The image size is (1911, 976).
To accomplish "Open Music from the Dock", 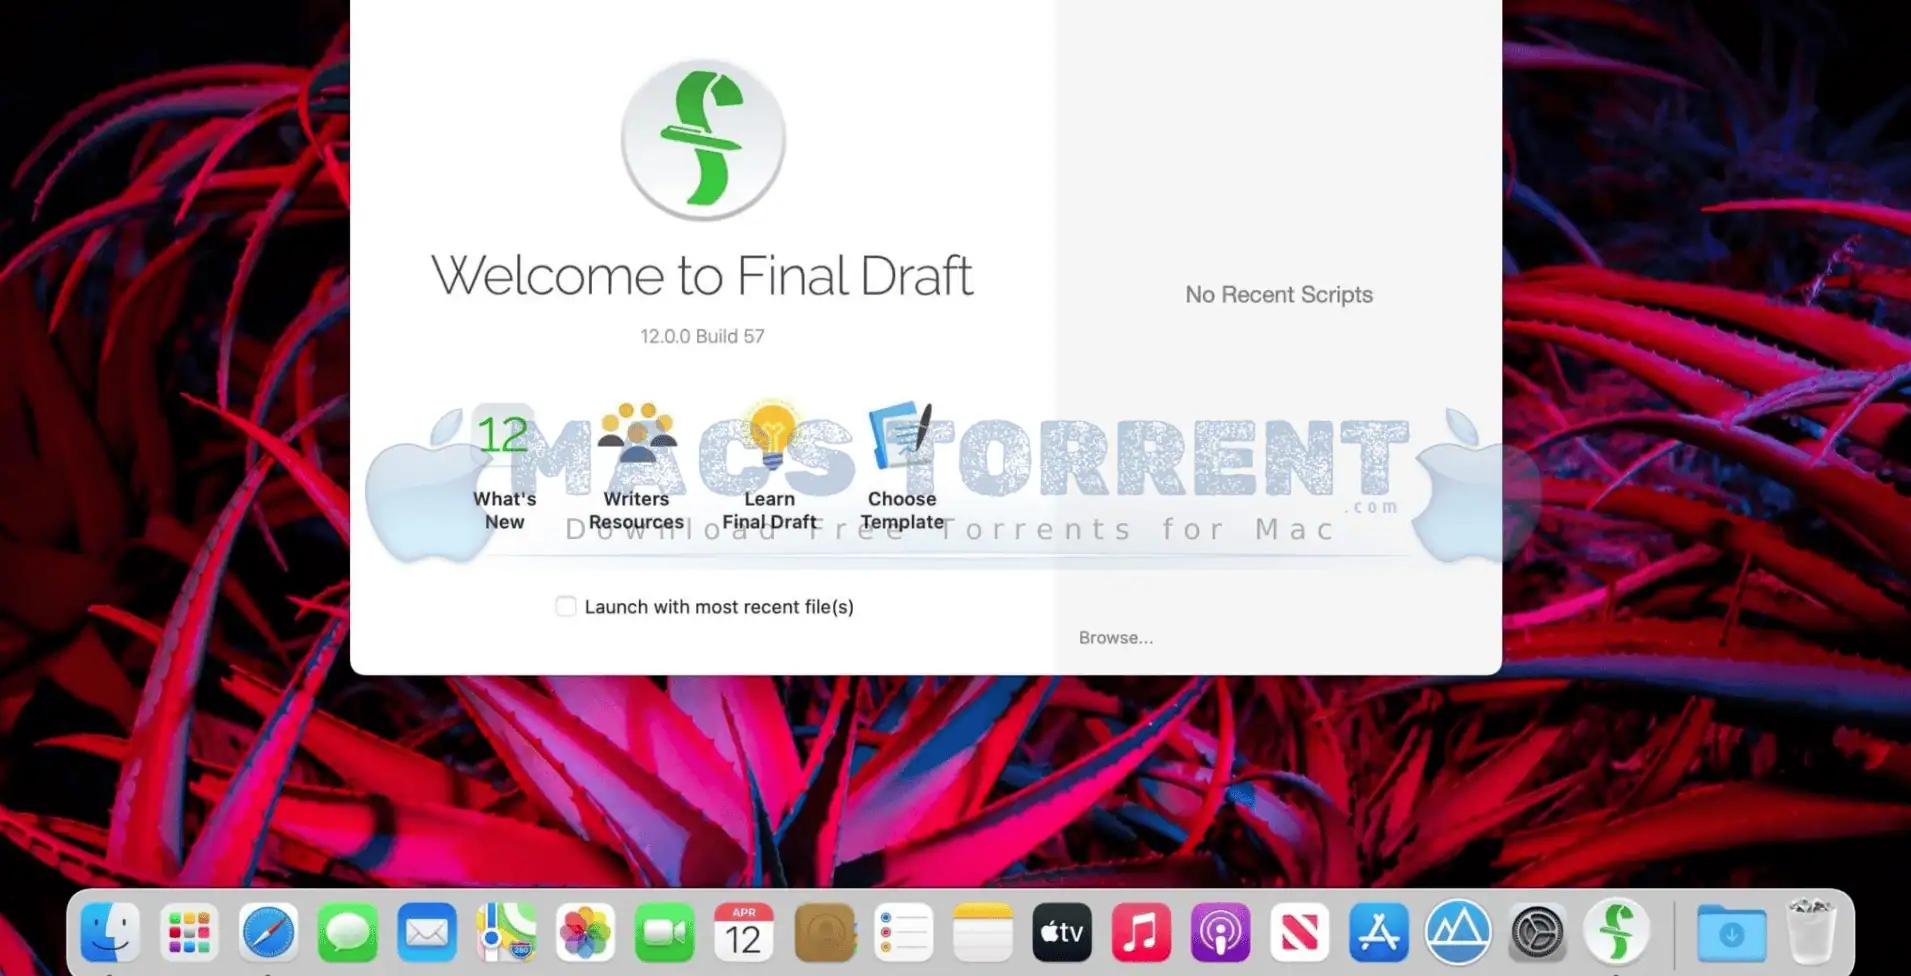I will (1141, 932).
